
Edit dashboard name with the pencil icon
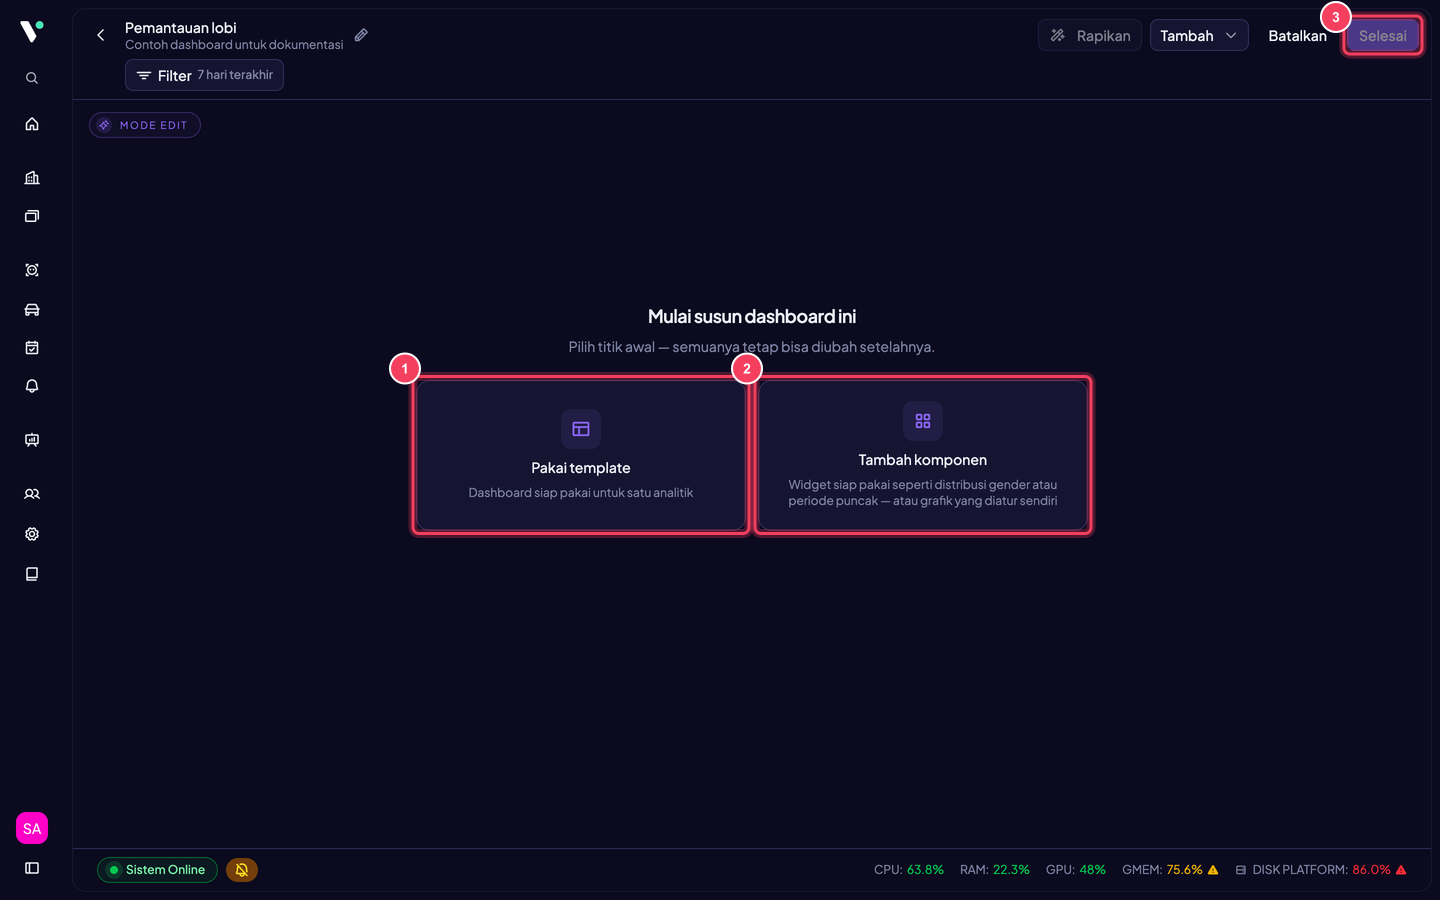click(361, 35)
